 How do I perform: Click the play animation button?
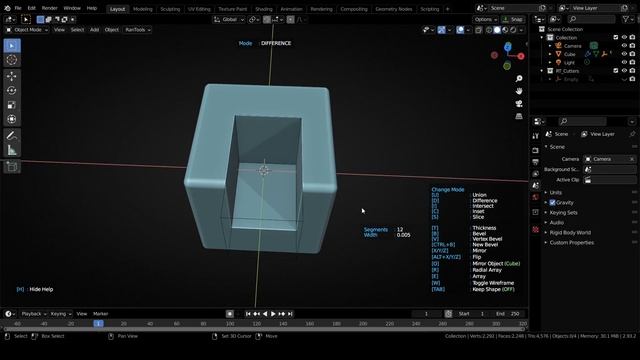pos(273,314)
